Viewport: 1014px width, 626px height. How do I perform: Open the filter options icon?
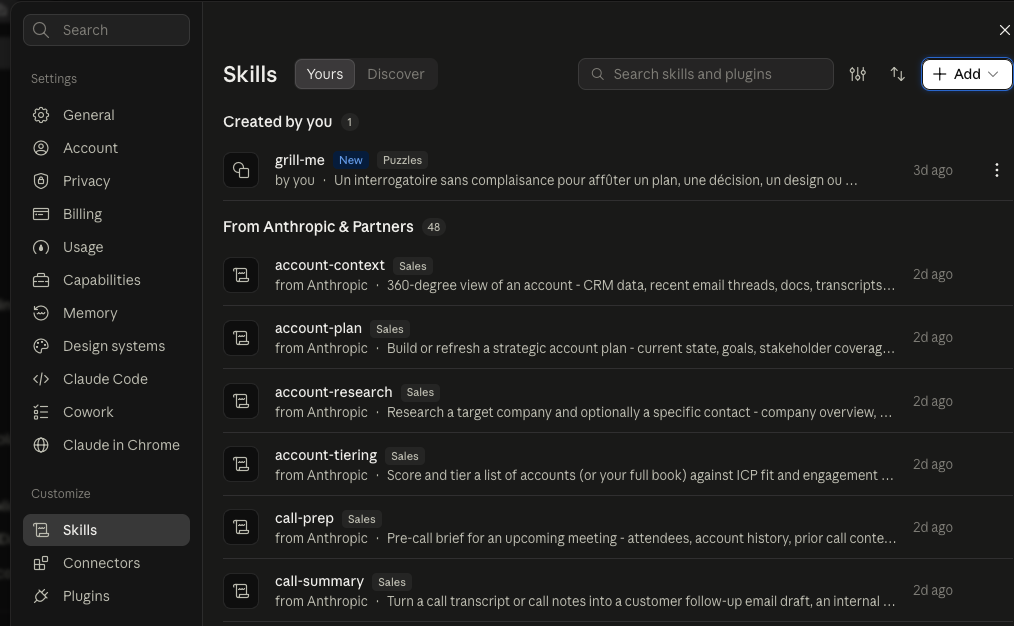[858, 74]
